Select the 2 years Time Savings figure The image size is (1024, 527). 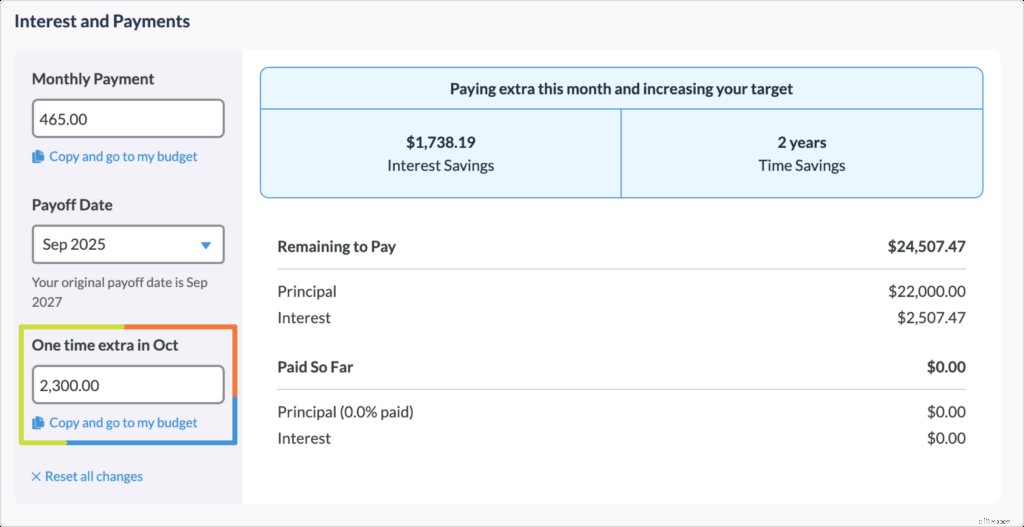tap(801, 142)
